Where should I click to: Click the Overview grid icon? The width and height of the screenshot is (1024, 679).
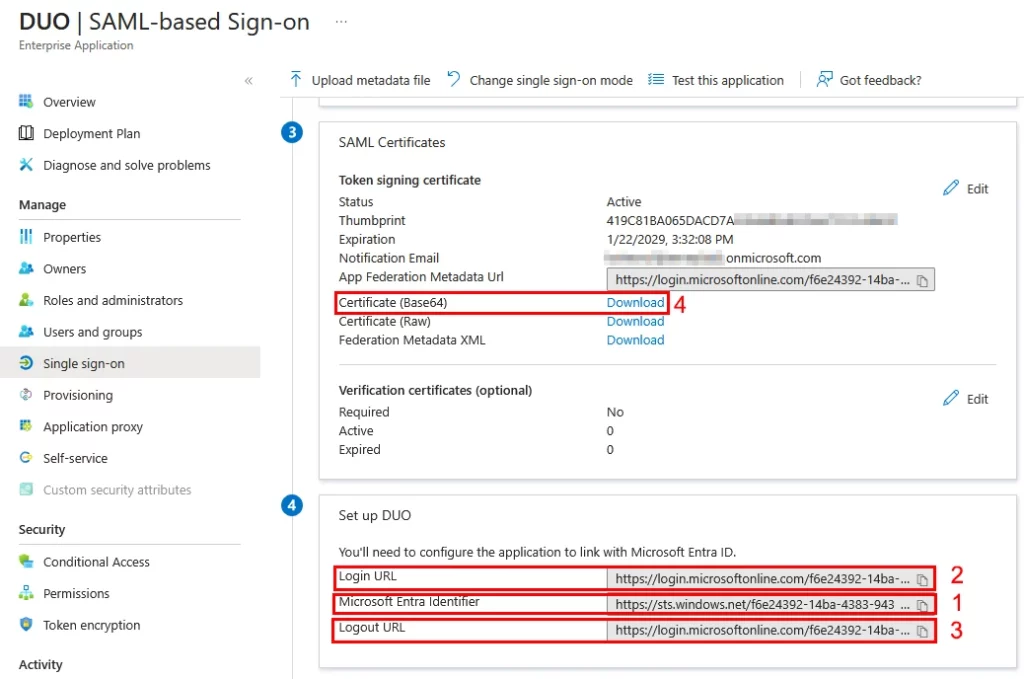(x=26, y=101)
